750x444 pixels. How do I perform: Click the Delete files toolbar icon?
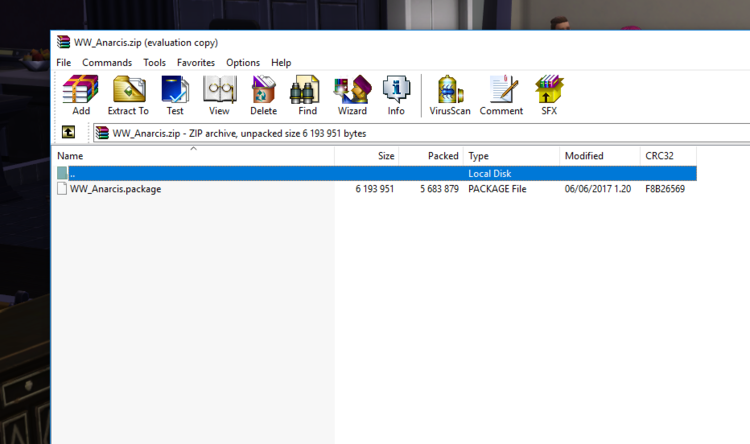click(263, 95)
